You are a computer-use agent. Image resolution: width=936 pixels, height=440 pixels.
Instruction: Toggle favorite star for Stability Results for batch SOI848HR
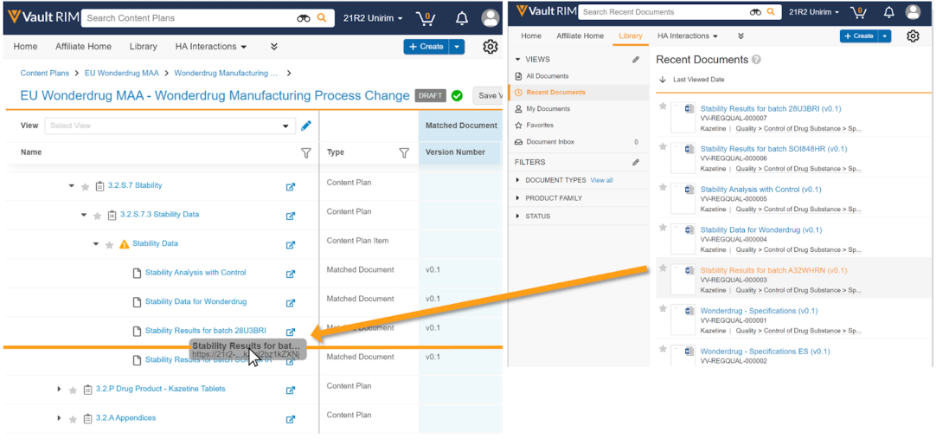(663, 148)
